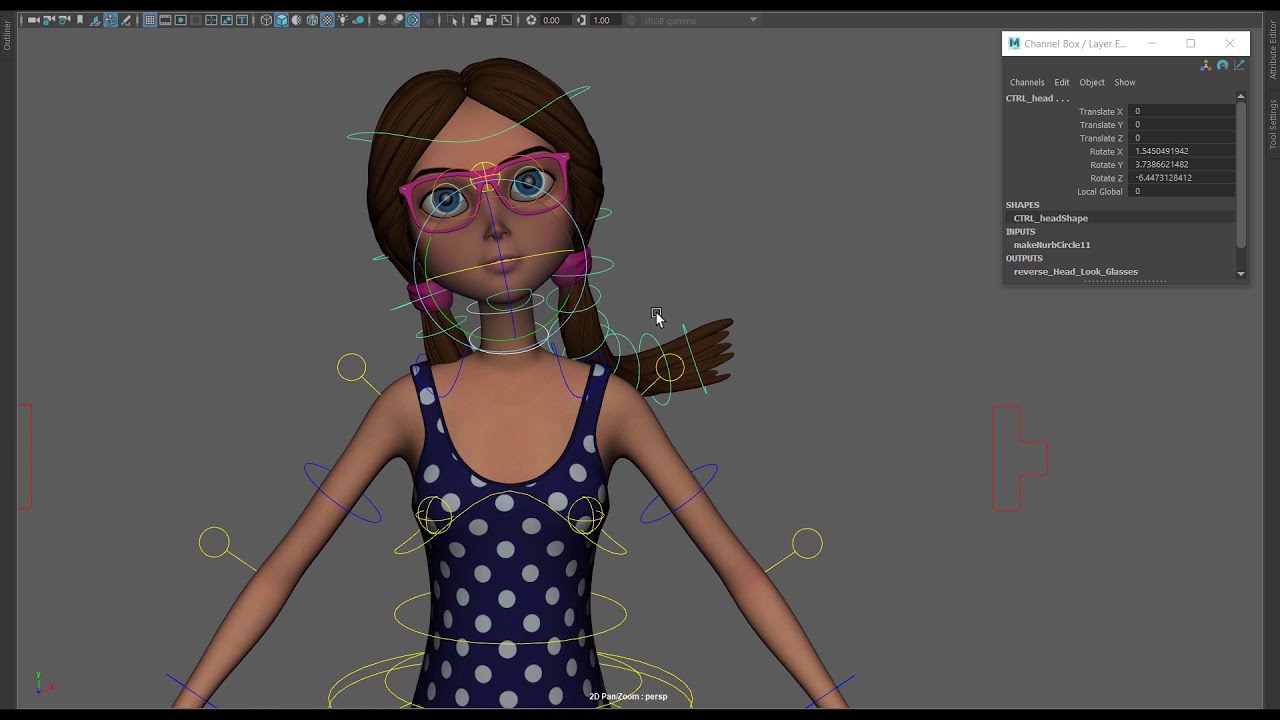
Task: Click the camera Bookmarks icon
Action: point(80,20)
